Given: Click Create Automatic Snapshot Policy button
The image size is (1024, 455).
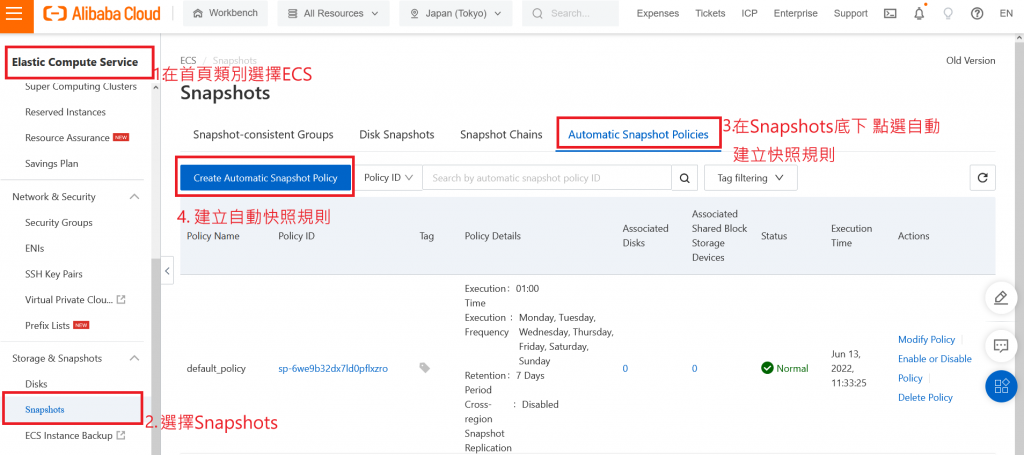Looking at the screenshot, I should pos(265,178).
